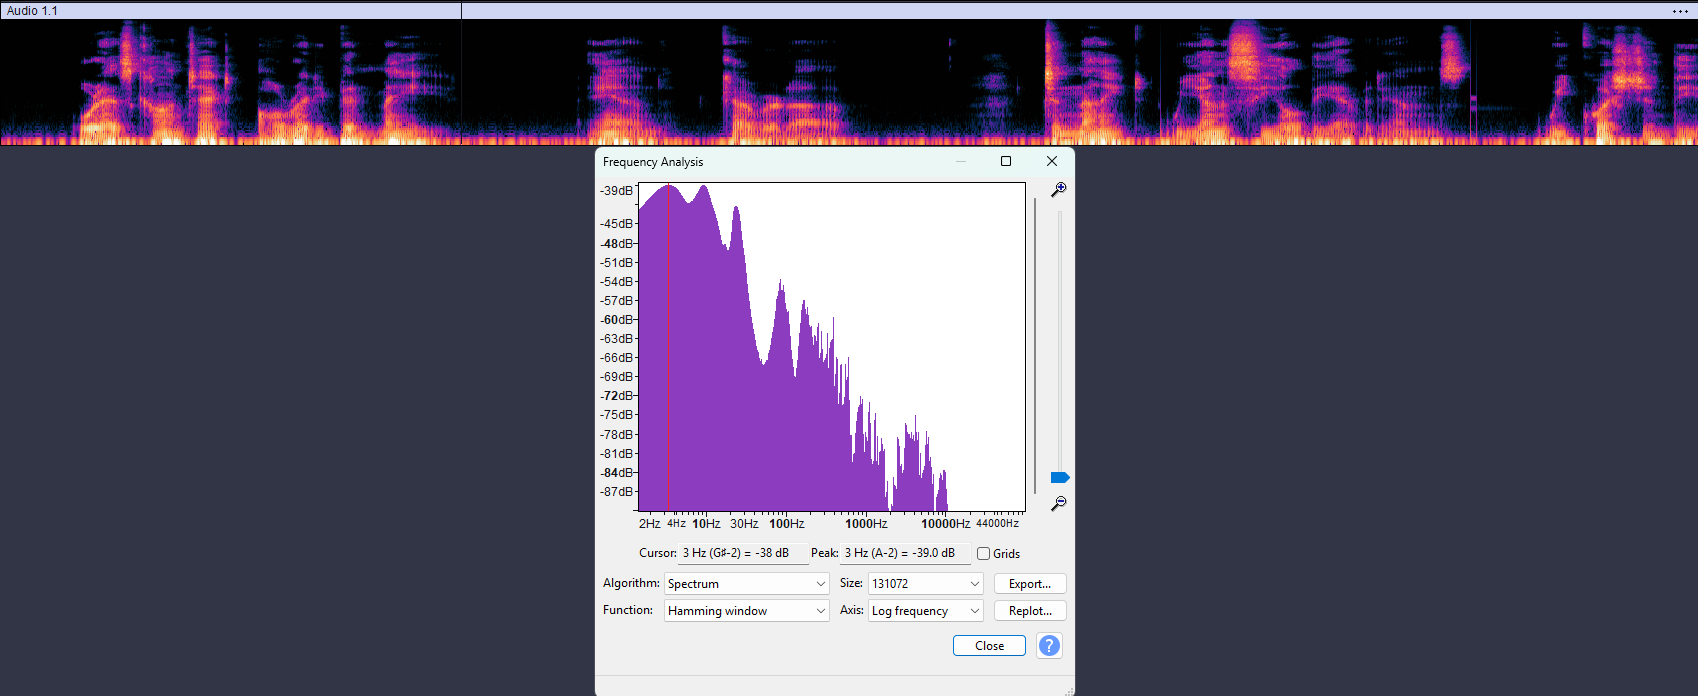Click the Frequency Analysis title text
Viewport: 1698px width, 696px height.
click(653, 162)
